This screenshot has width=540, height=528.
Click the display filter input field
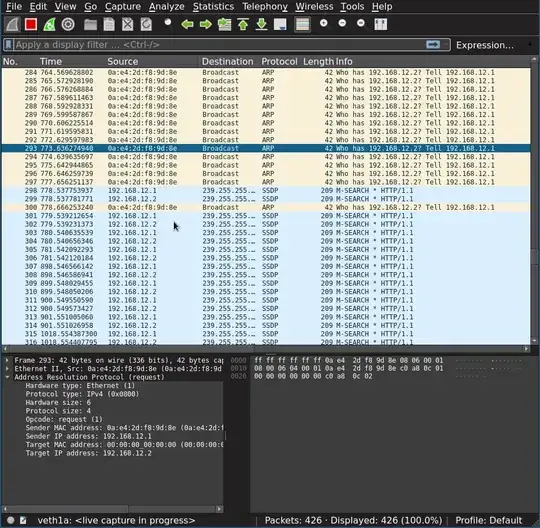220,45
